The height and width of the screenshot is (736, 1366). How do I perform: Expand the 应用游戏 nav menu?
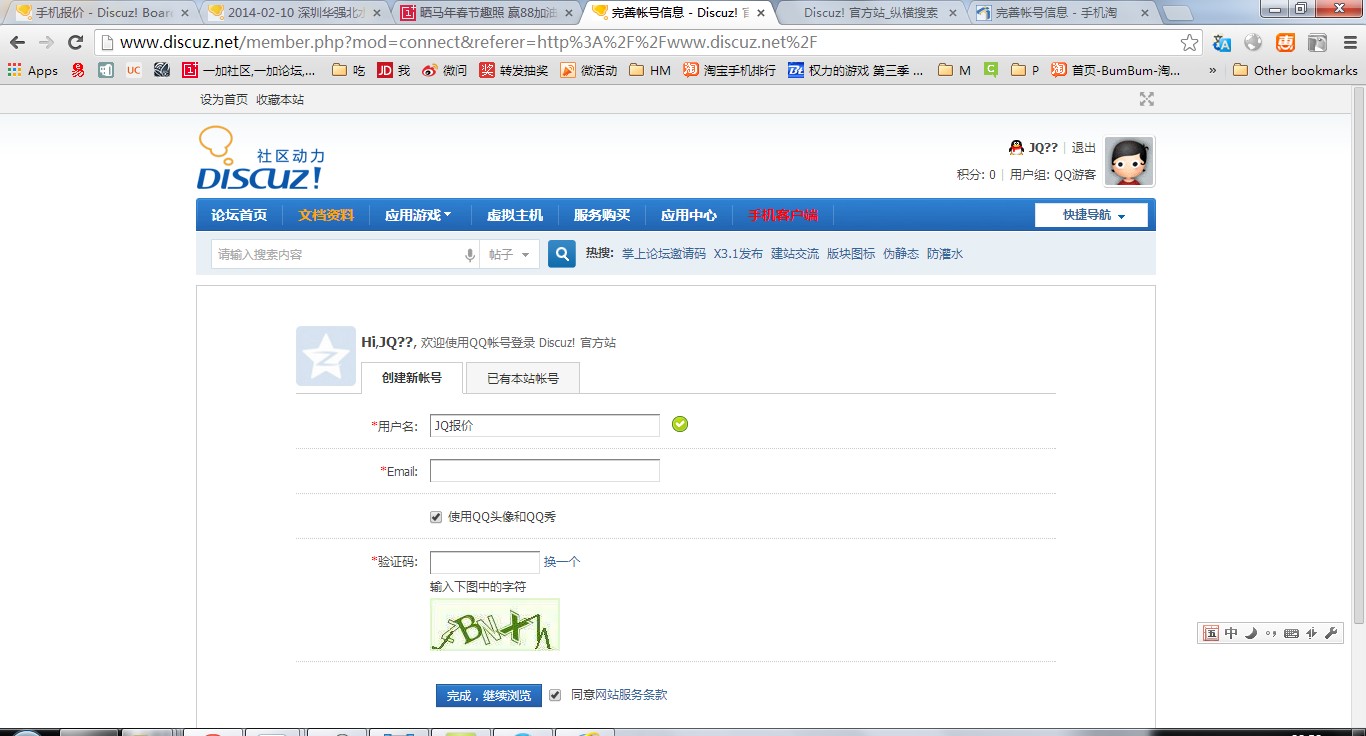418,215
